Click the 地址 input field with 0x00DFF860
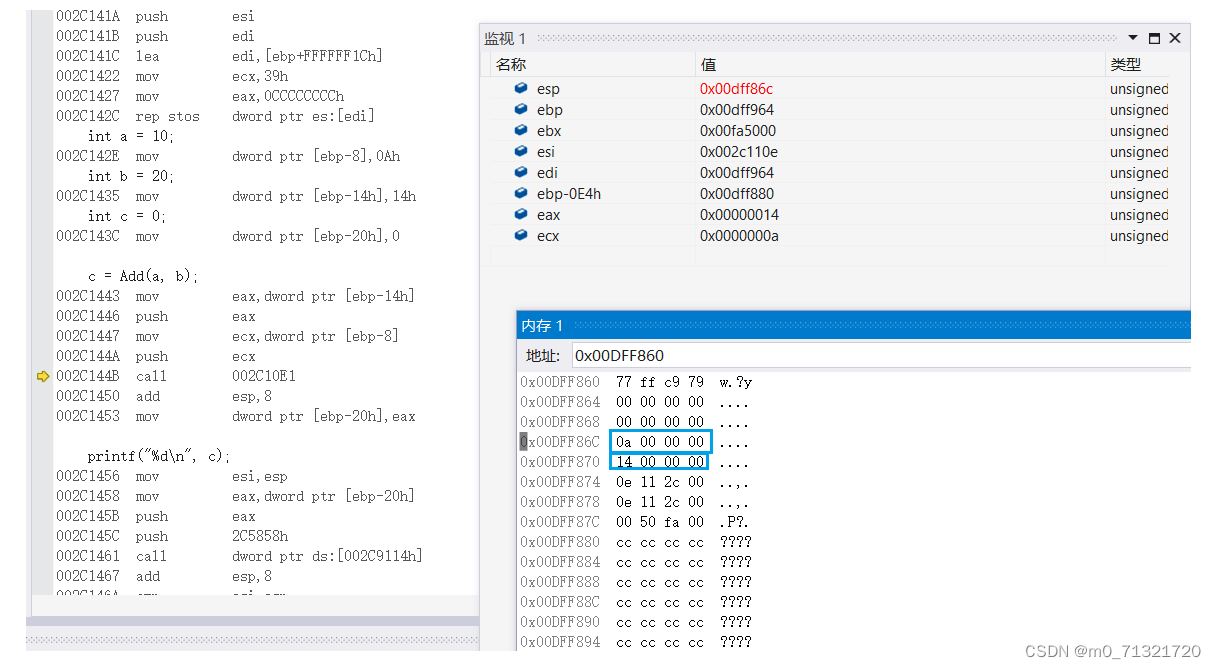 [881, 355]
